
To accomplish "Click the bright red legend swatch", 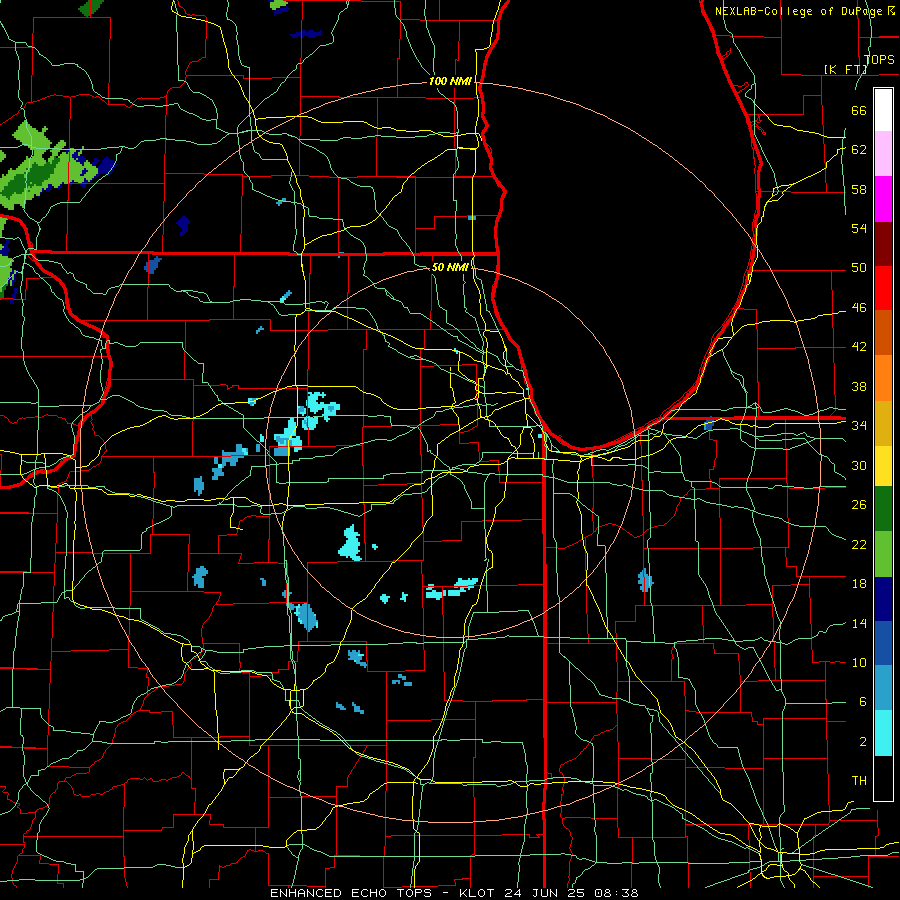I will click(x=883, y=288).
